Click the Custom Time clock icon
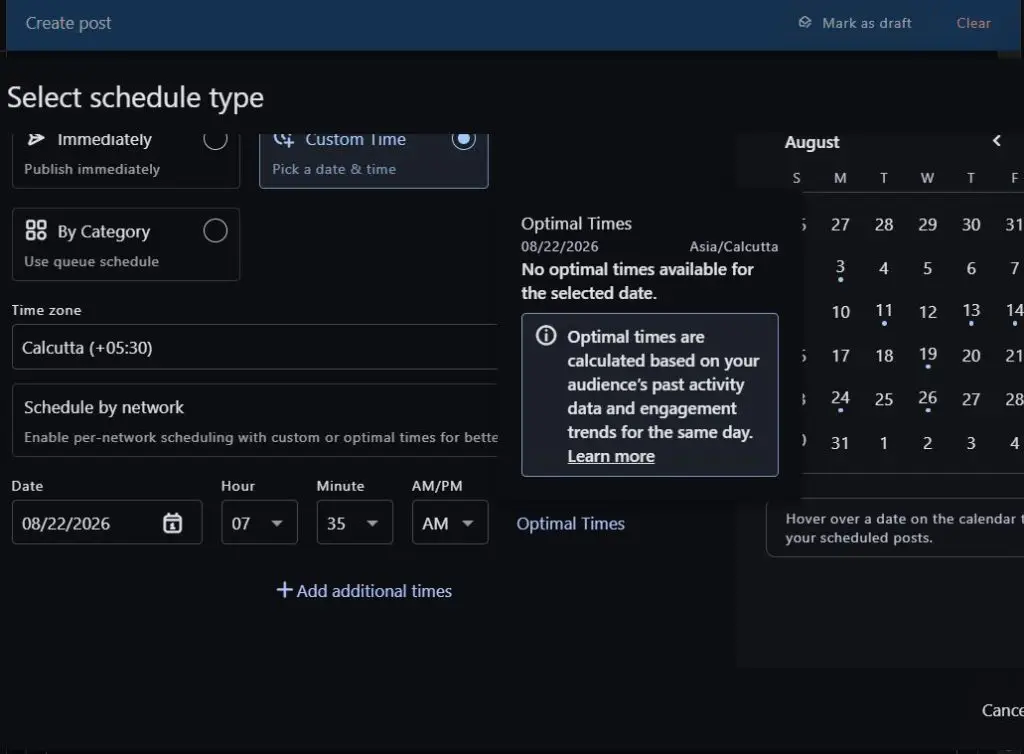 (283, 139)
